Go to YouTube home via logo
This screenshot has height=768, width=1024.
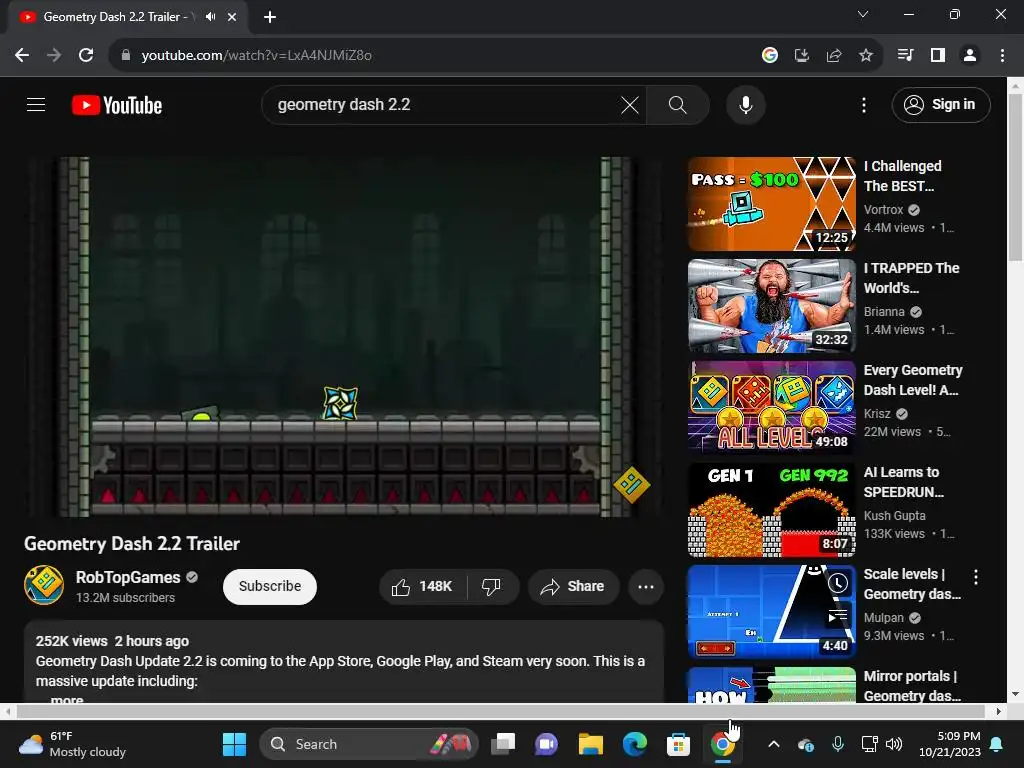[x=117, y=105]
